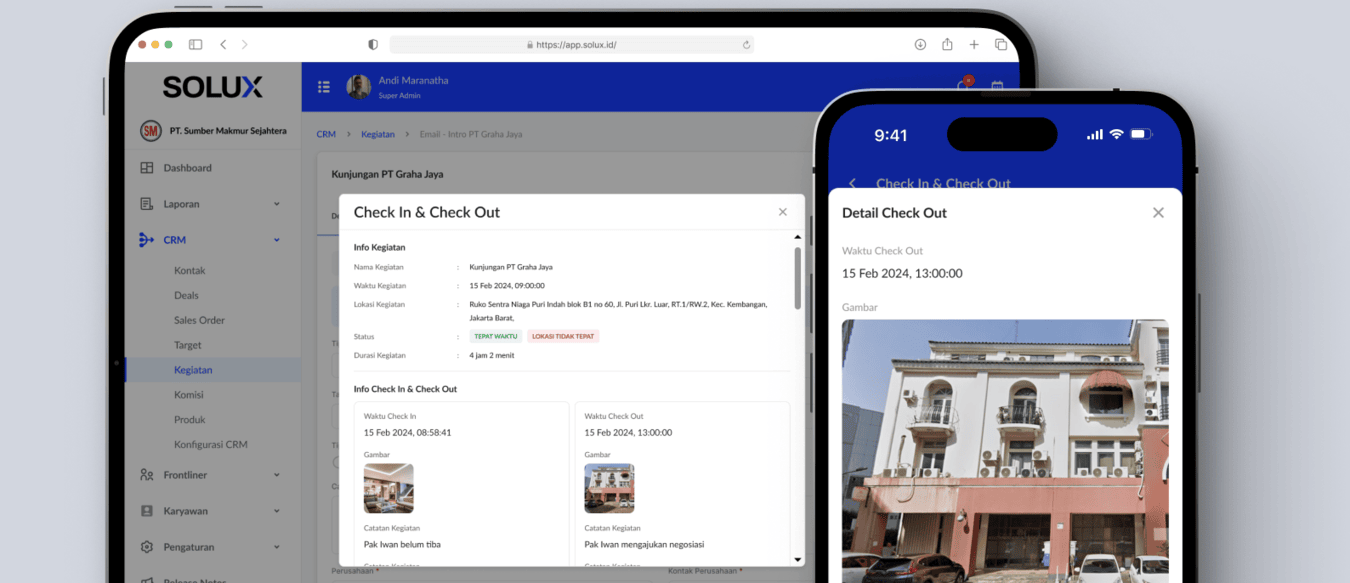Reload the page with the refresh icon
Viewport: 1350px width, 583px height.
click(746, 45)
